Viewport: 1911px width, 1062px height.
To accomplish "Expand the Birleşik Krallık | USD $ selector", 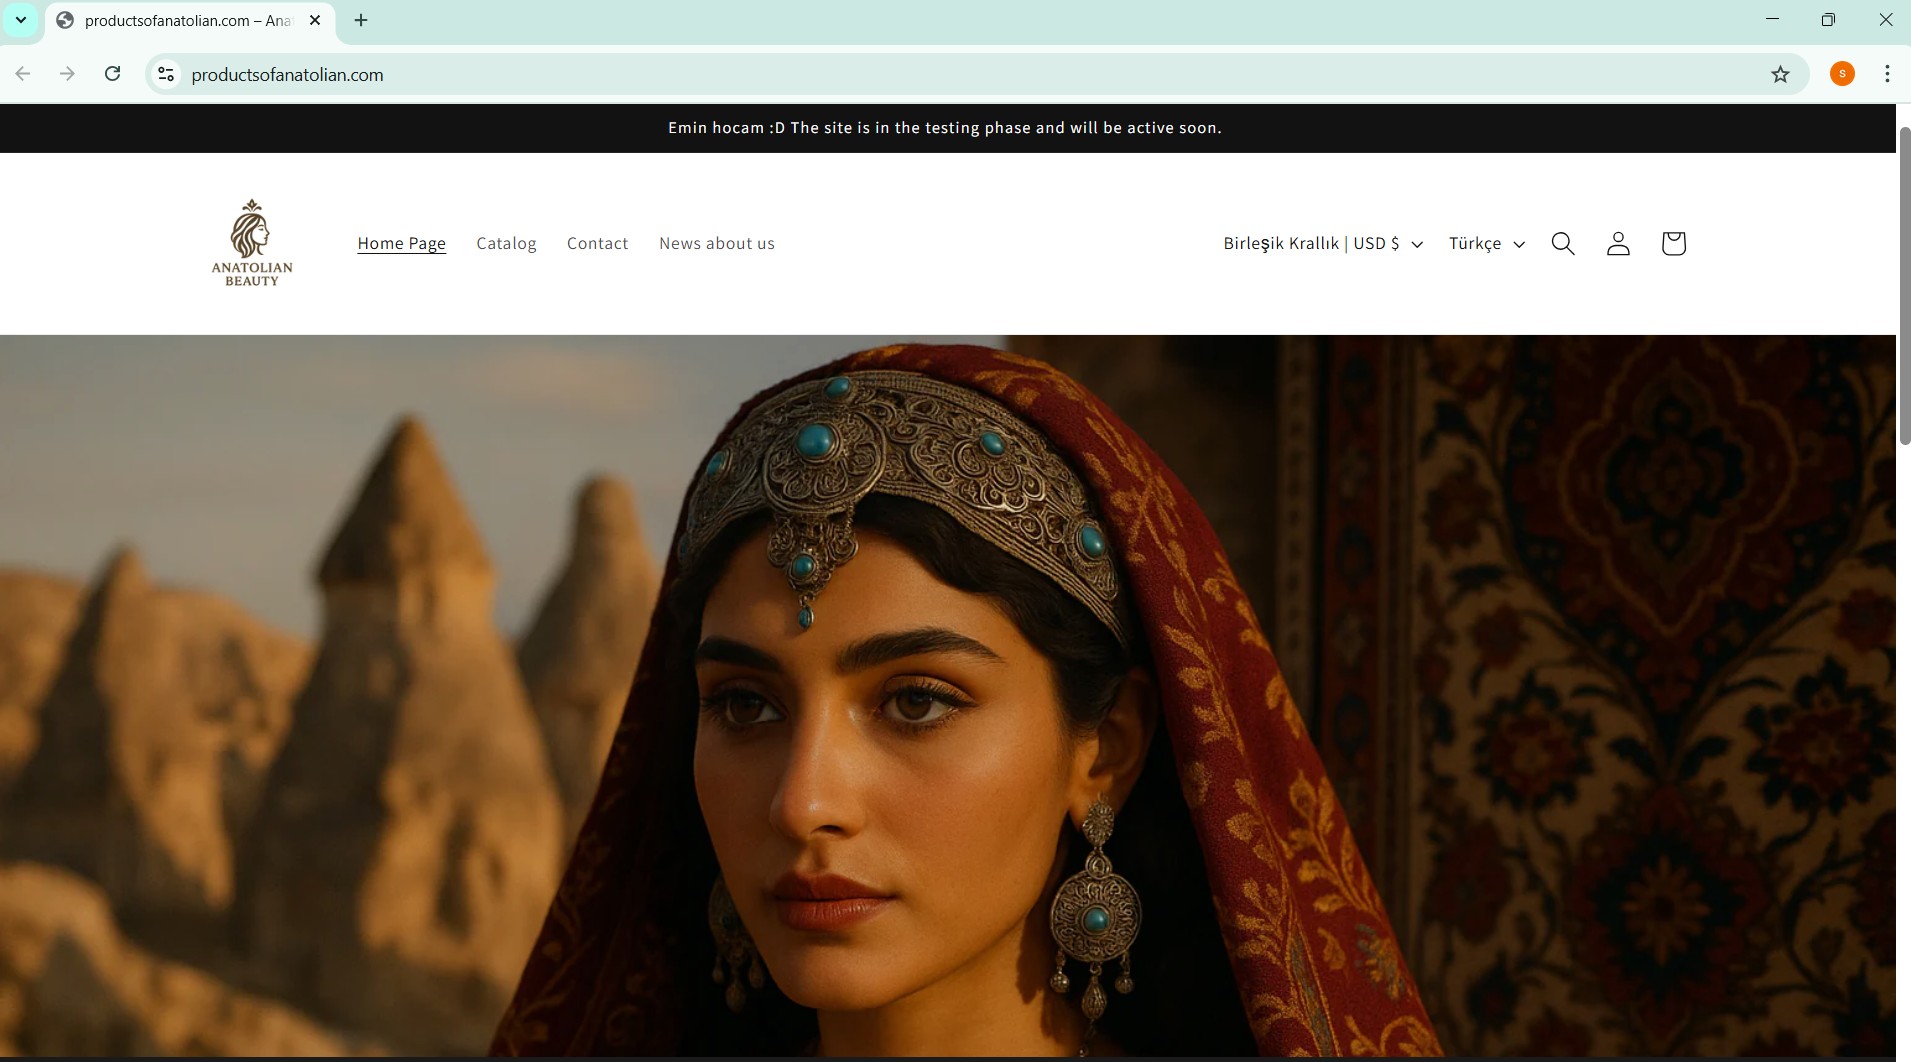I will [1321, 243].
